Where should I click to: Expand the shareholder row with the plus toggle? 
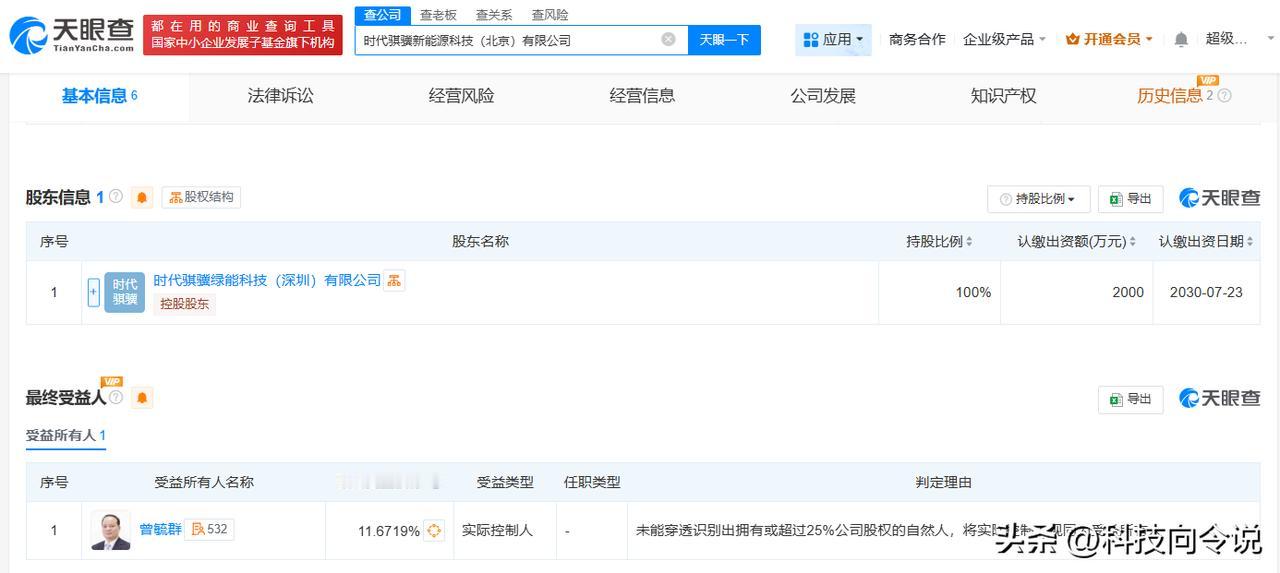(x=93, y=292)
